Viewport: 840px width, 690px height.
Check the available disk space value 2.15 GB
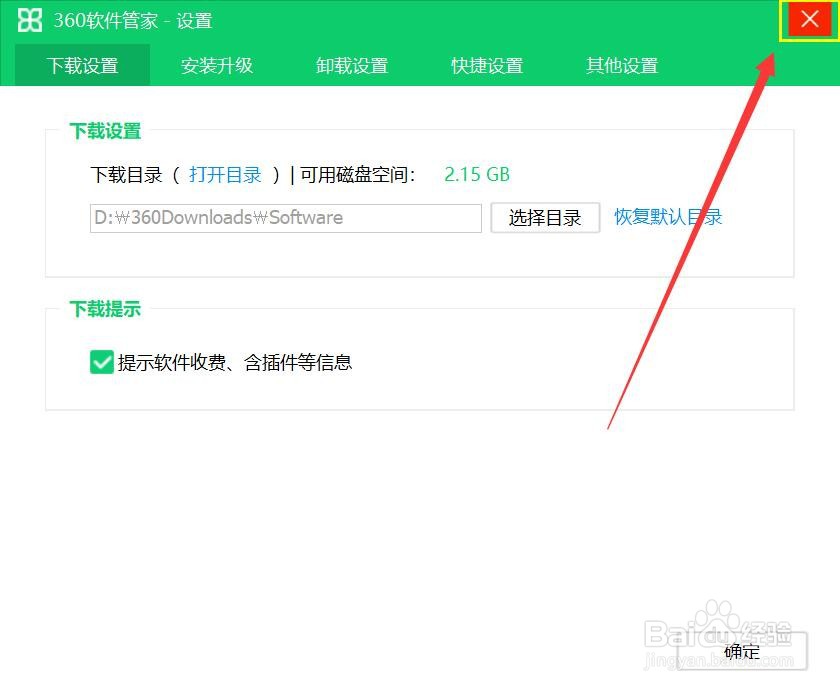(477, 174)
